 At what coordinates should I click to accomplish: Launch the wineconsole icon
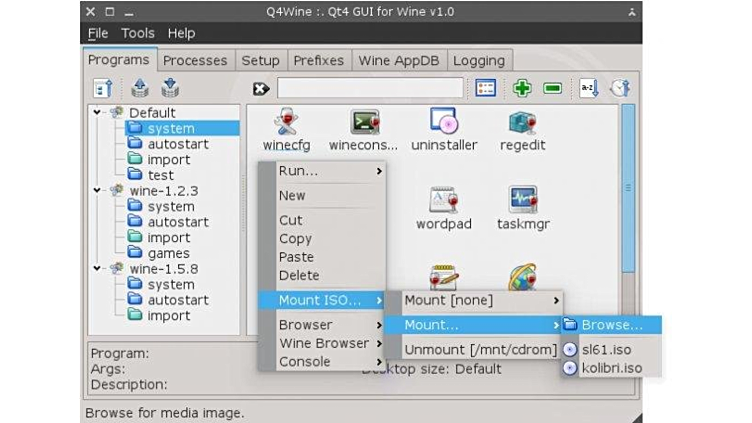pos(364,123)
